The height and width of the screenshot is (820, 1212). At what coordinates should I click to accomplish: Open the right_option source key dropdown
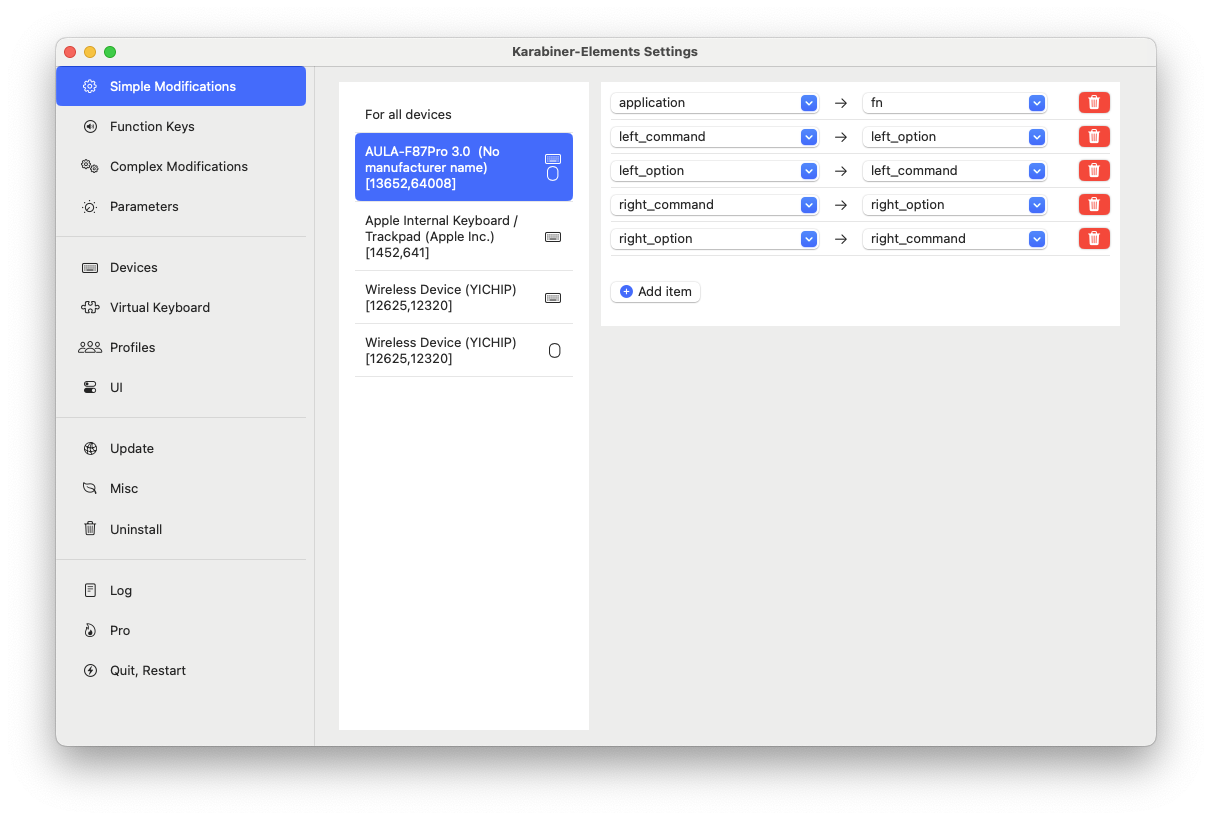(715, 239)
